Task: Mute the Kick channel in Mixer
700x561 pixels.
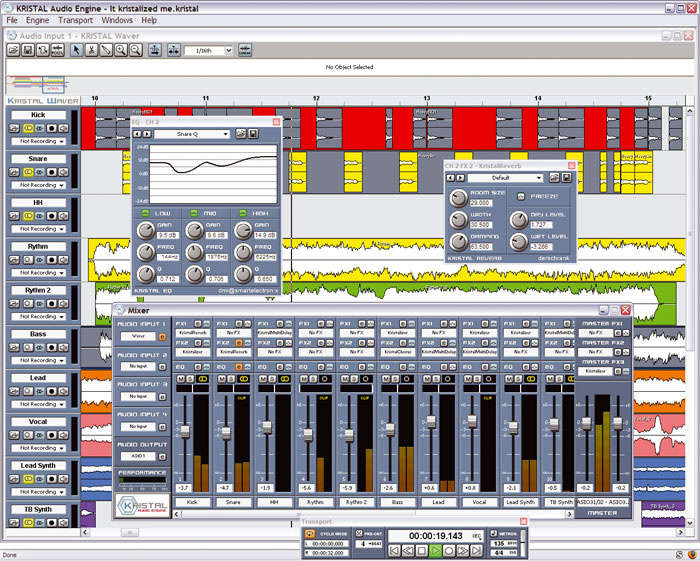Action: [181, 379]
